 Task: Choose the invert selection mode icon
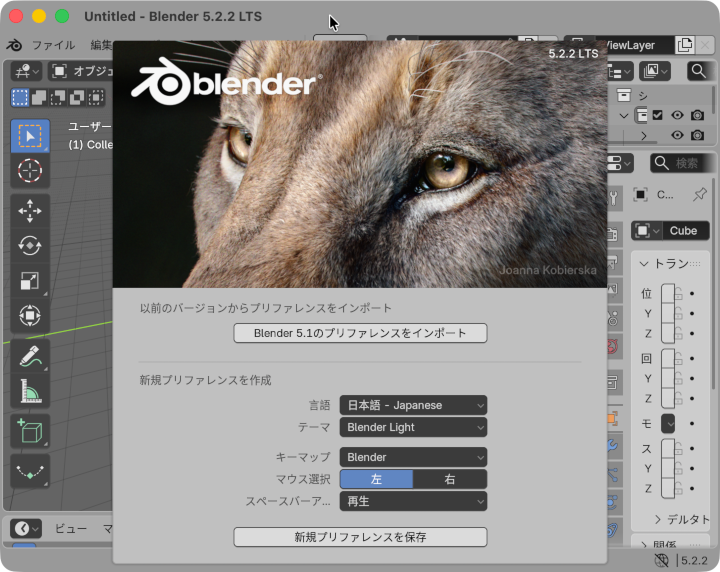coord(77,97)
